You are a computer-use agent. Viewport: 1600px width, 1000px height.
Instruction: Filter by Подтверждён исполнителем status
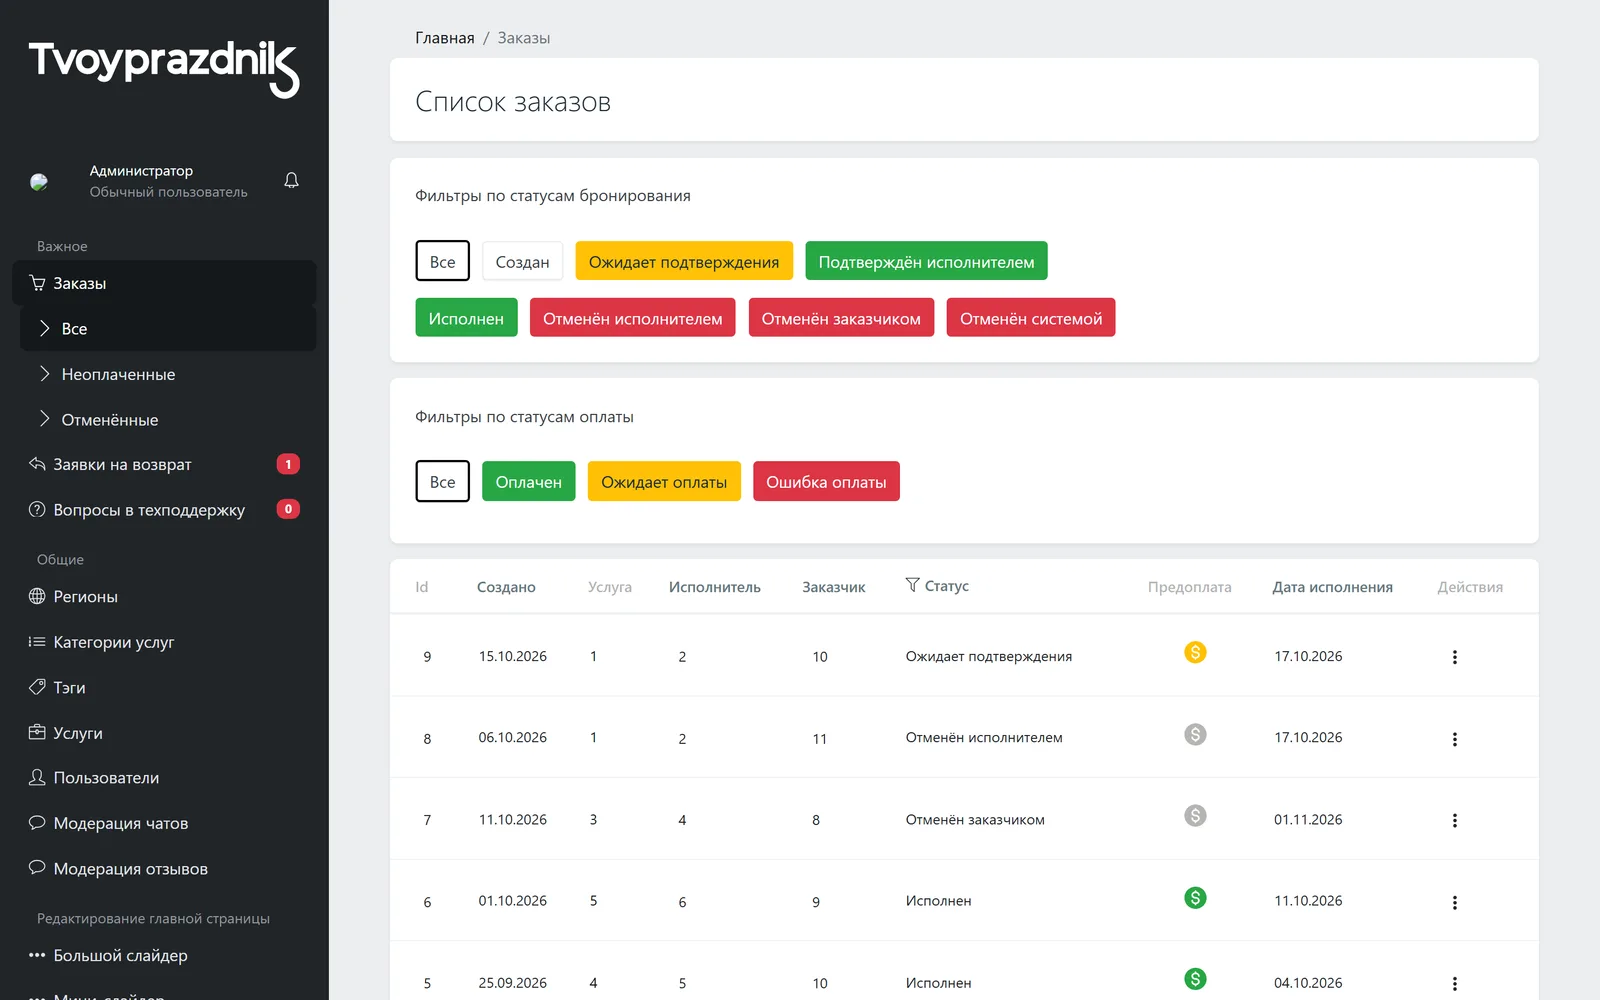point(926,261)
